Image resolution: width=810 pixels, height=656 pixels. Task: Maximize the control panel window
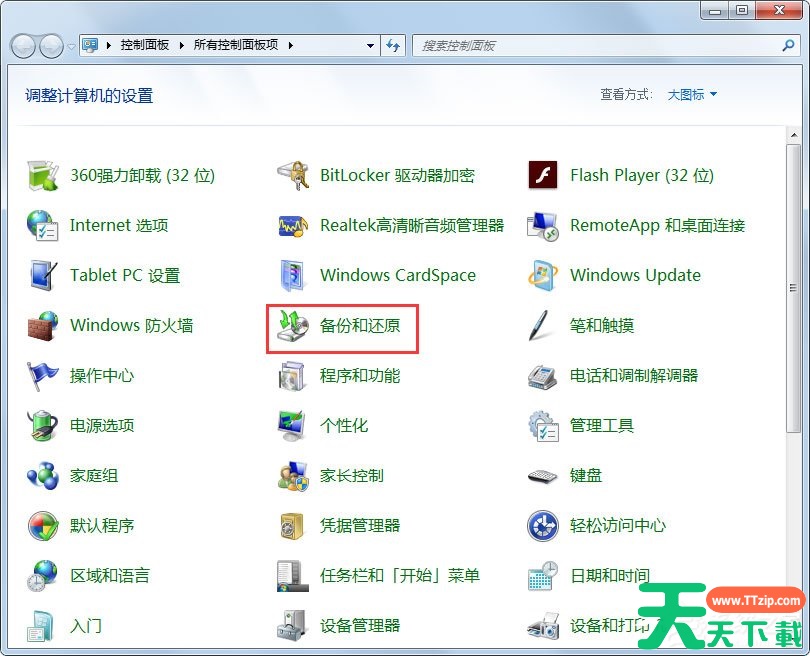(x=742, y=10)
